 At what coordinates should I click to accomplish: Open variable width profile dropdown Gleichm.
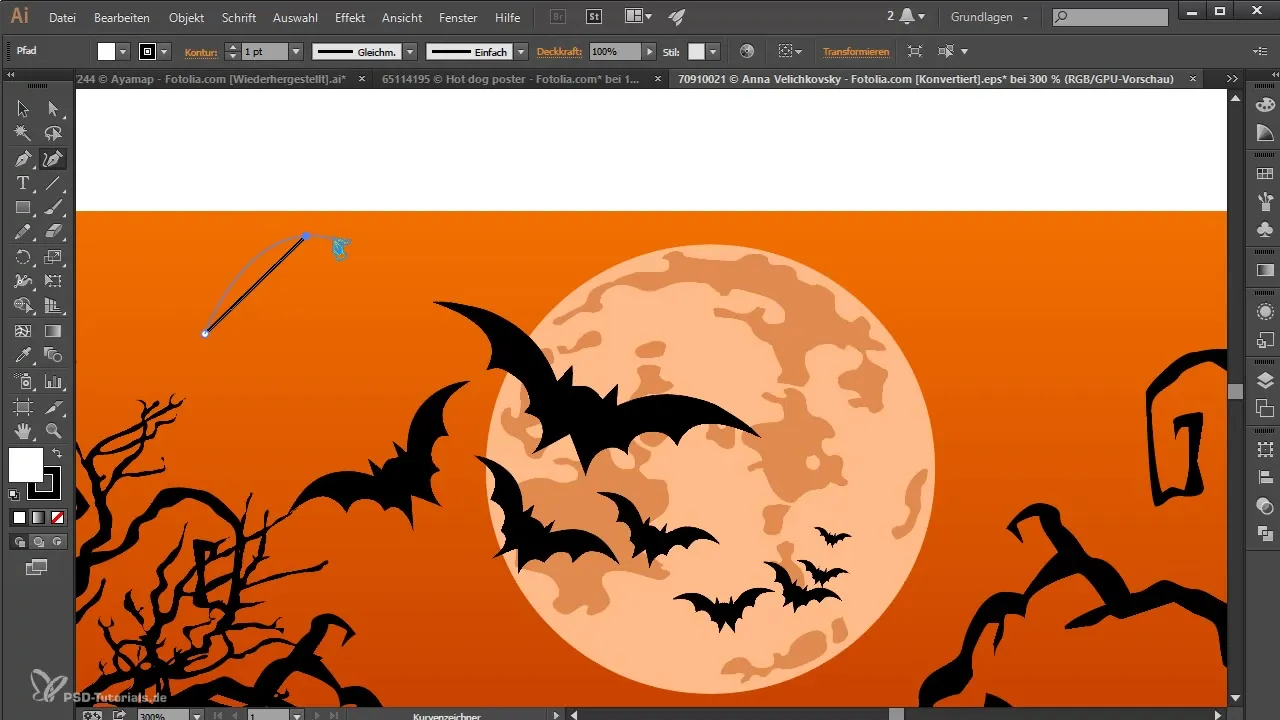coord(410,51)
